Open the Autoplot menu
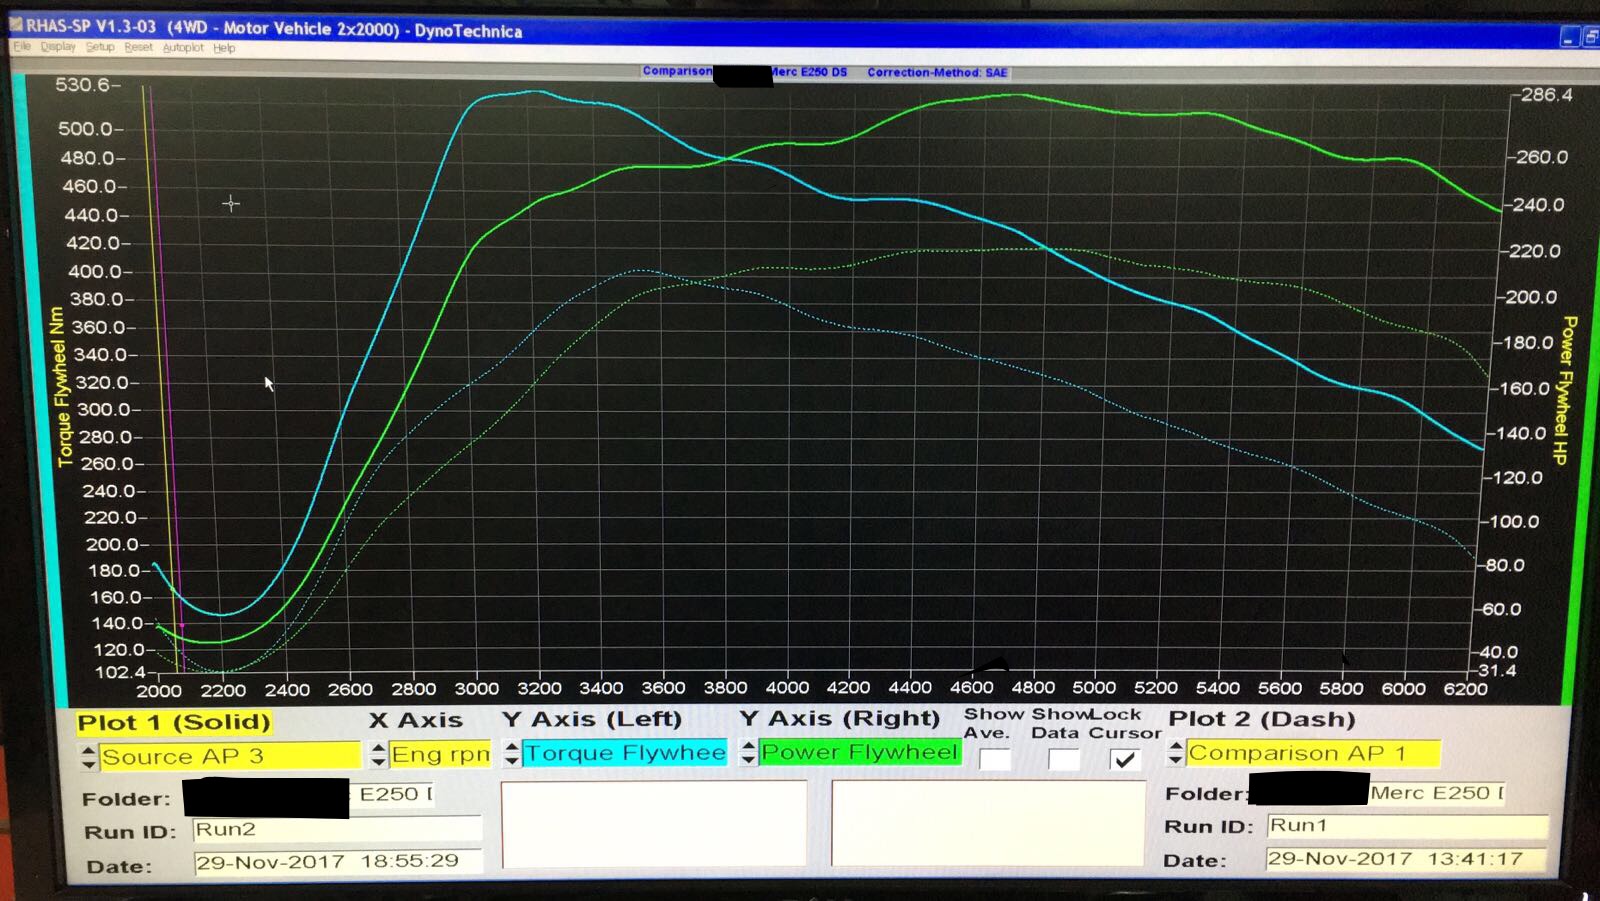Viewport: 1600px width, 901px height. pyautogui.click(x=183, y=47)
